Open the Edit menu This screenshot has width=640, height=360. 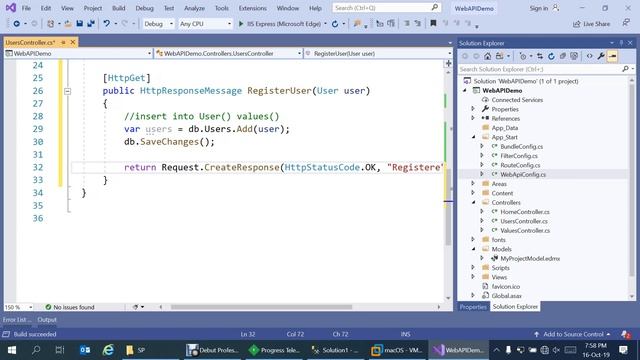coord(46,8)
